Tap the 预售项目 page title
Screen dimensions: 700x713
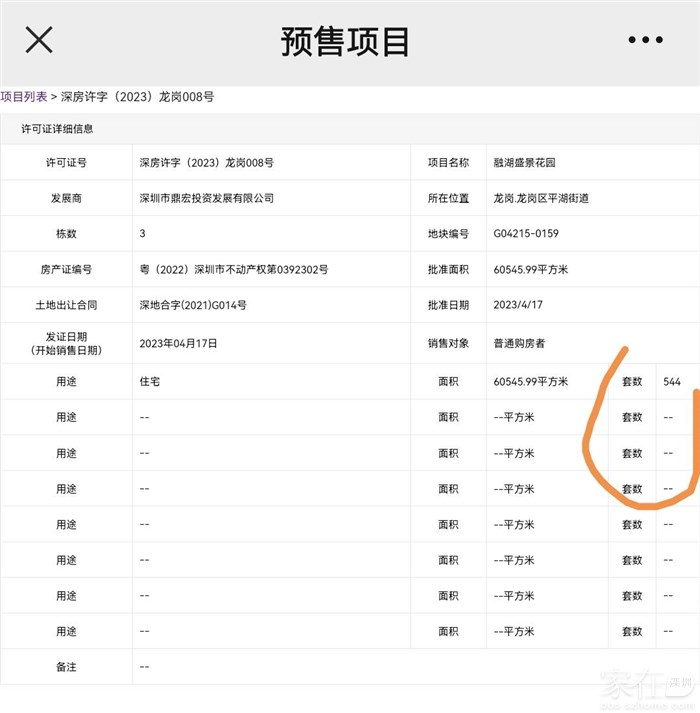[x=346, y=41]
